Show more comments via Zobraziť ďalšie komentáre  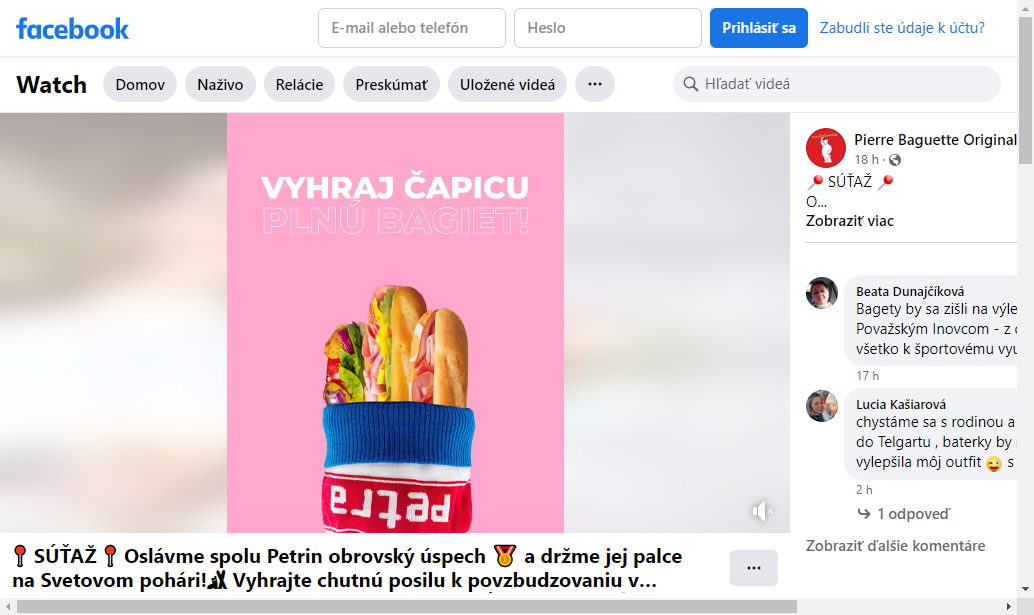click(896, 546)
